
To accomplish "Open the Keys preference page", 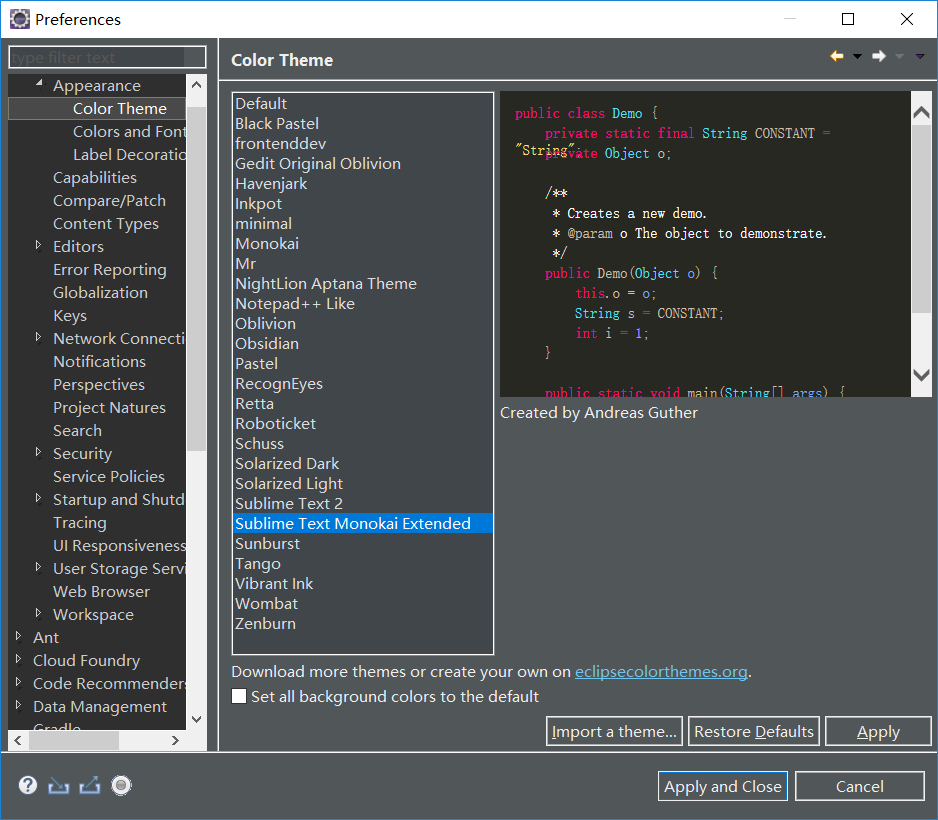I will coord(69,316).
